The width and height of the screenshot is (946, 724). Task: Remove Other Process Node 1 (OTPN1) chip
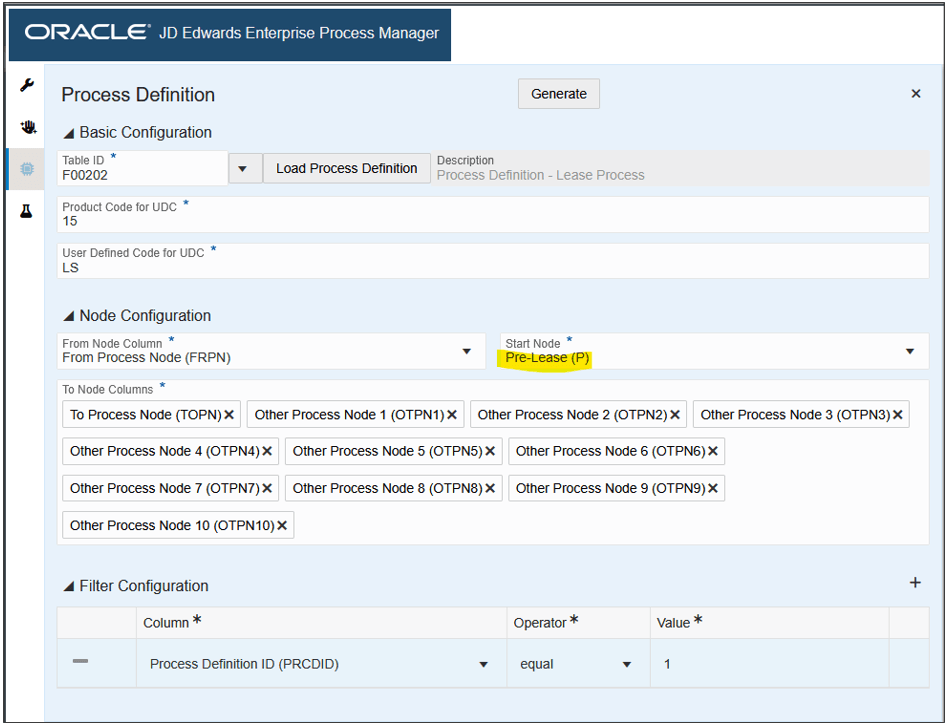(452, 414)
